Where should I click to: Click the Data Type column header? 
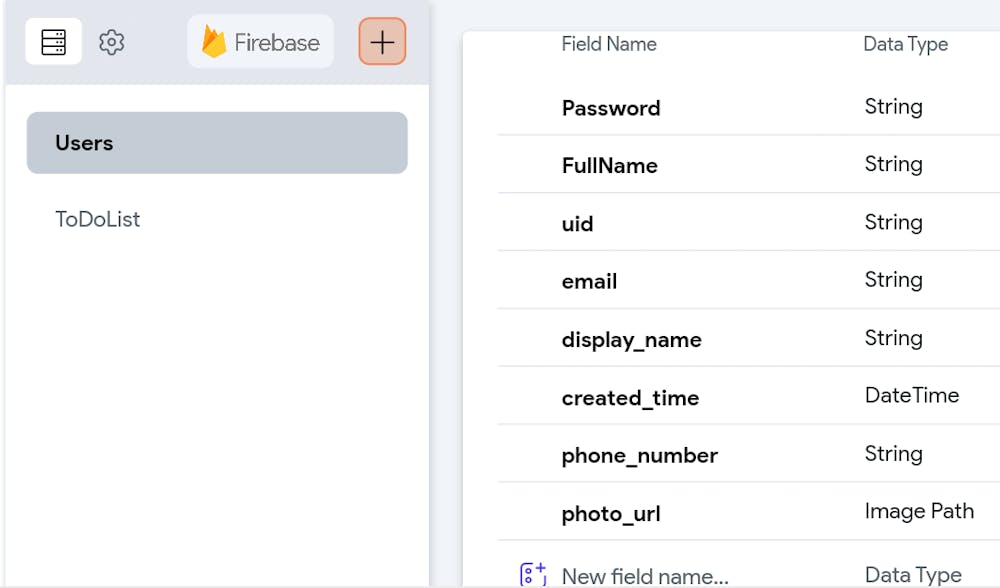pos(906,44)
